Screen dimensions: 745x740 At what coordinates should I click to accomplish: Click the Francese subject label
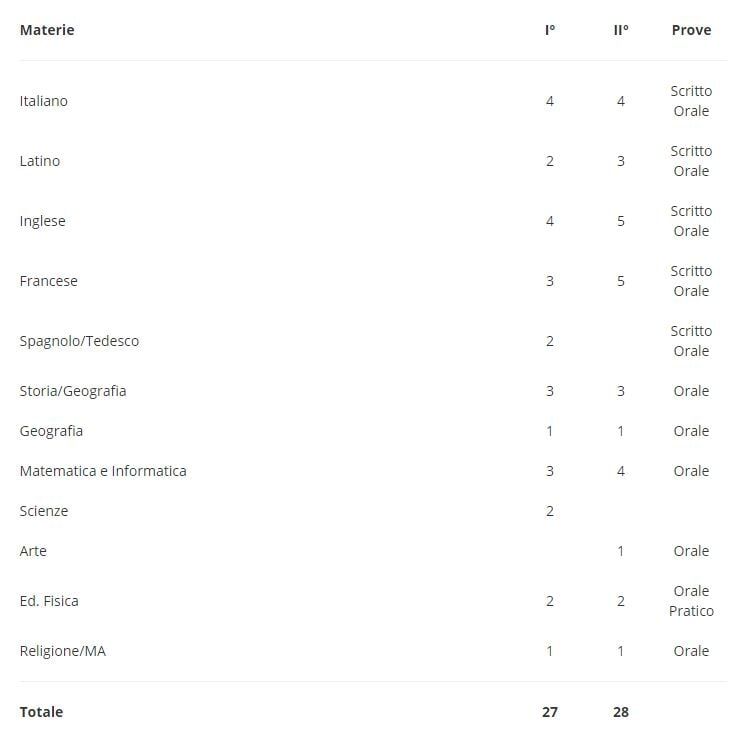tap(48, 281)
